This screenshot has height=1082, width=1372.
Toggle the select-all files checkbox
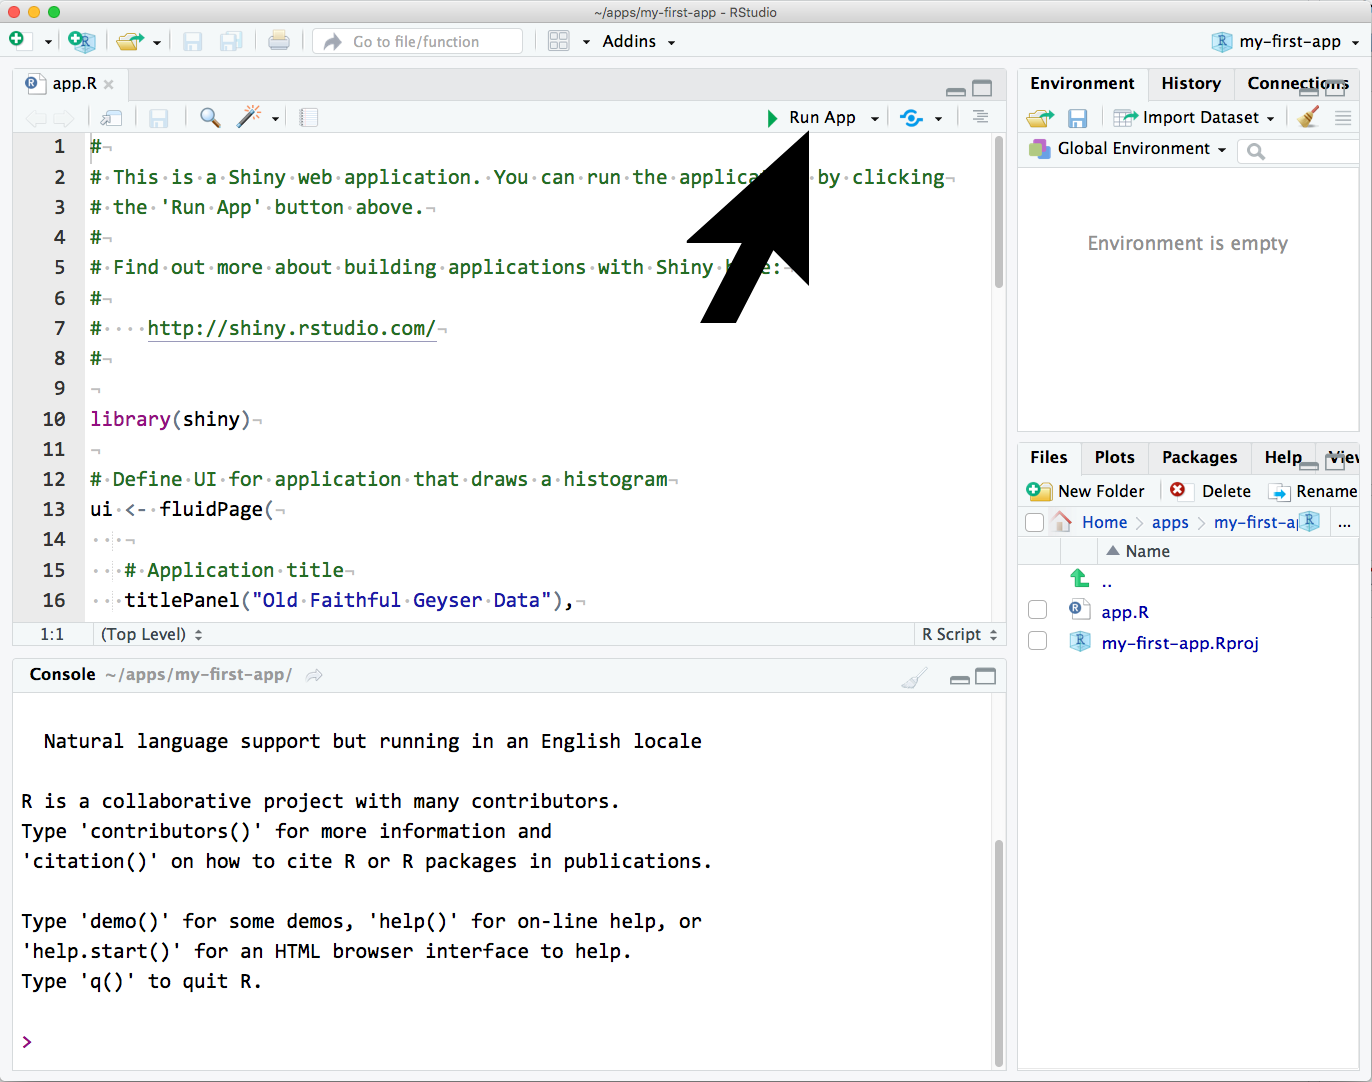tap(1034, 522)
